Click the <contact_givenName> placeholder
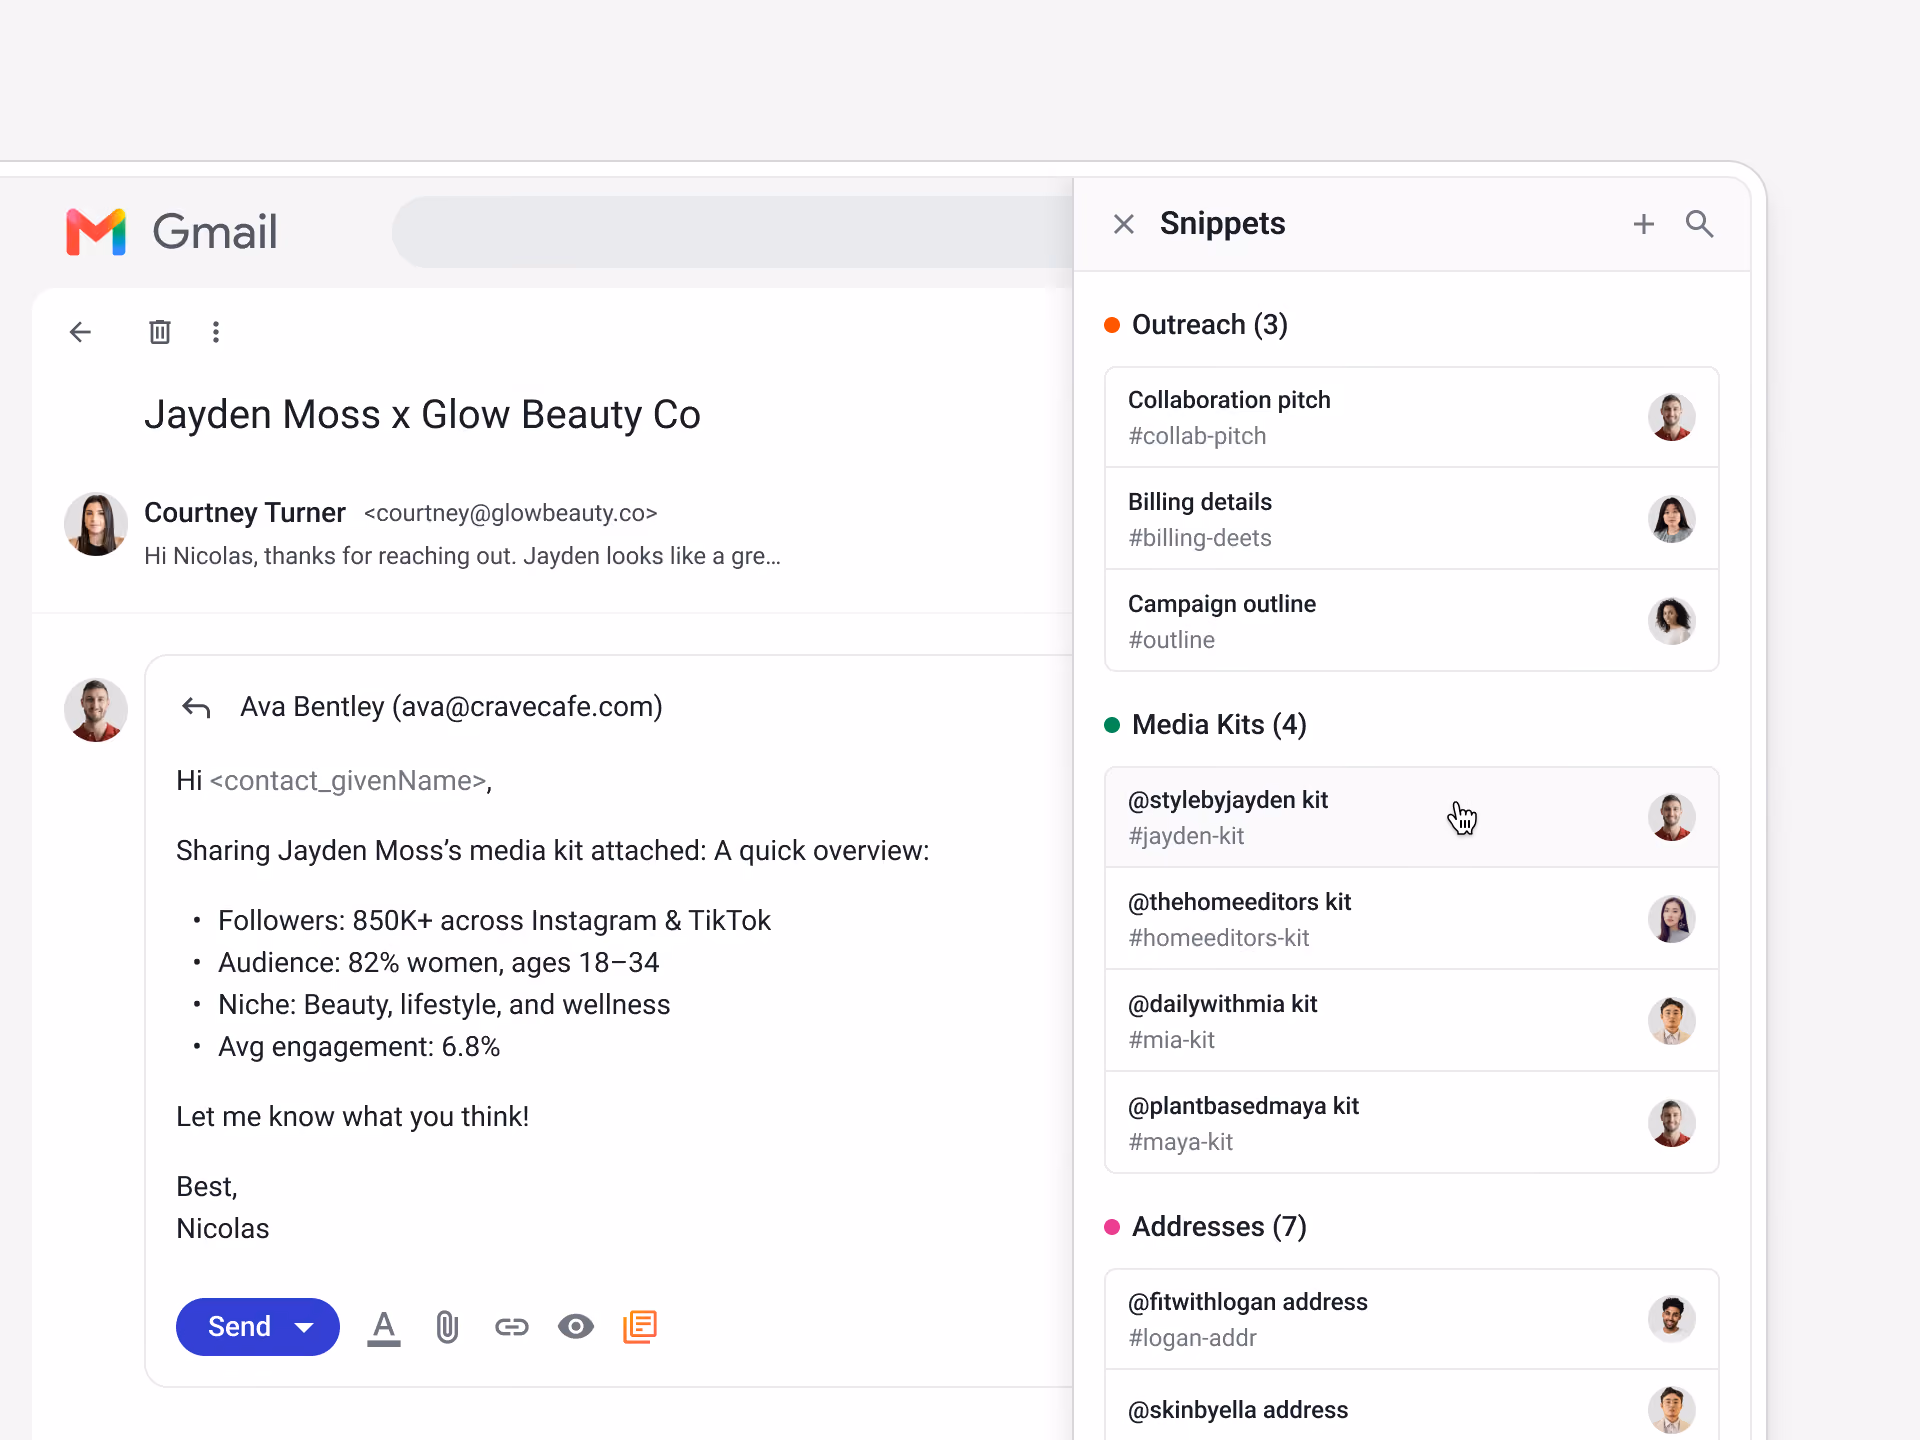The height and width of the screenshot is (1440, 1920). click(x=347, y=781)
